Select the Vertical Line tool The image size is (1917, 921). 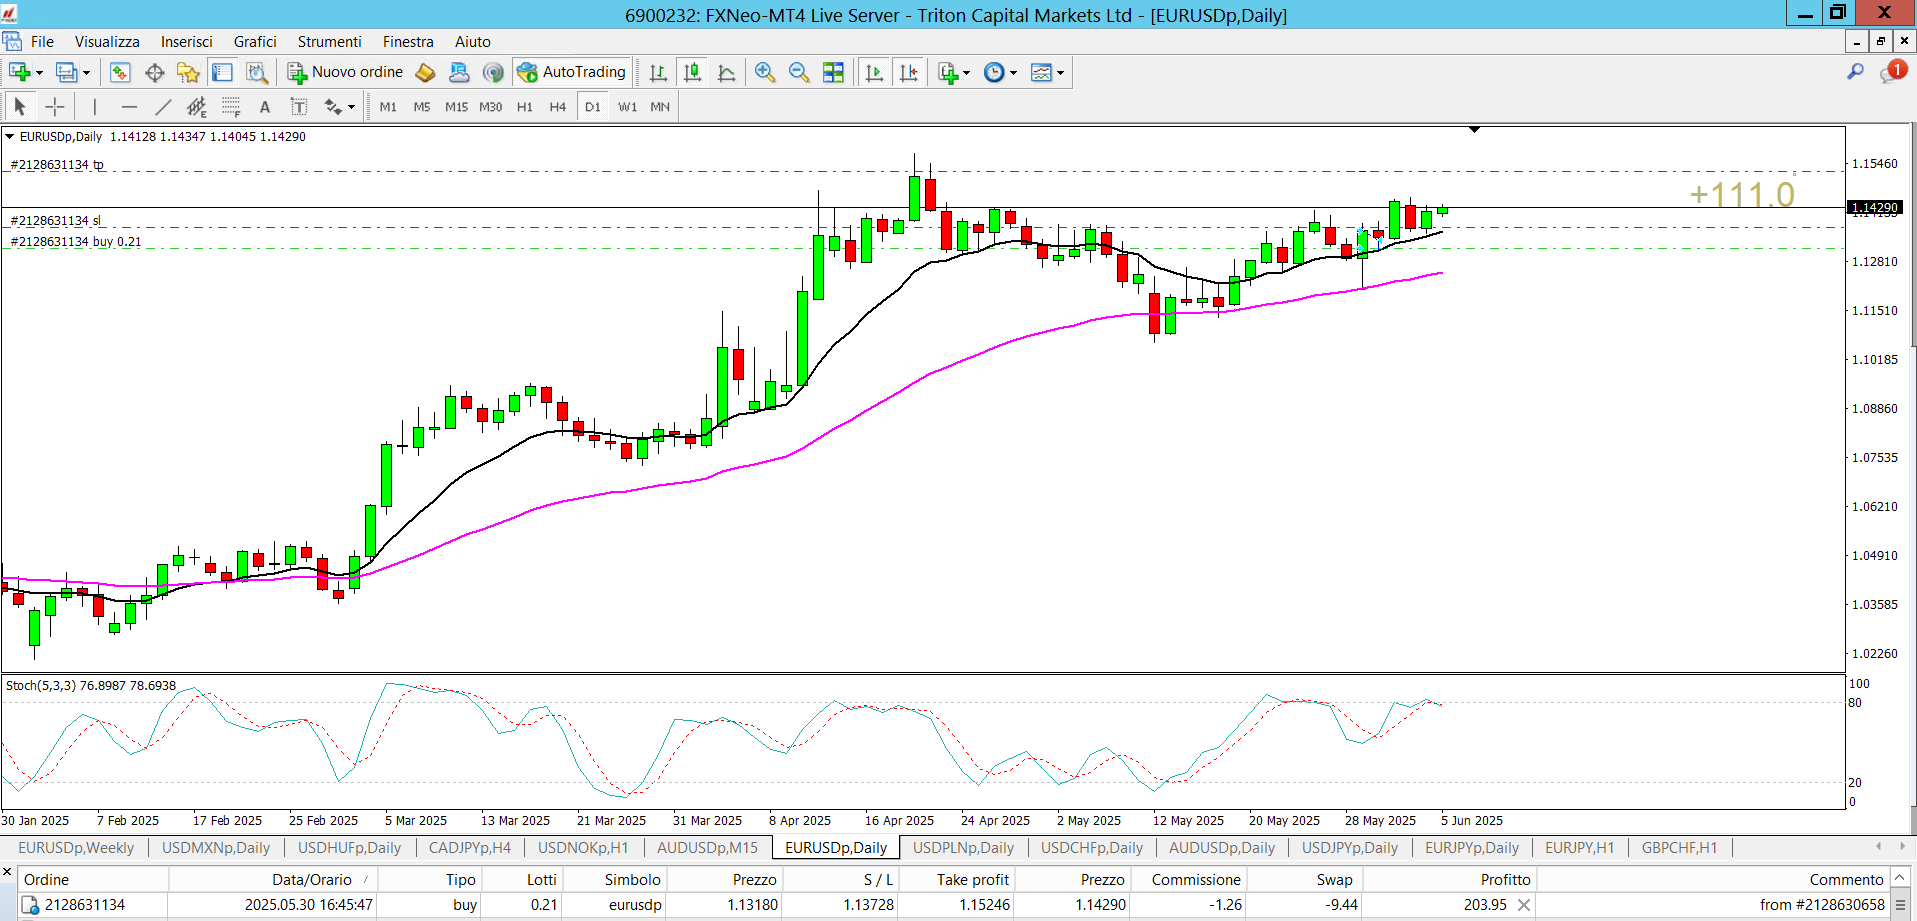tap(95, 106)
